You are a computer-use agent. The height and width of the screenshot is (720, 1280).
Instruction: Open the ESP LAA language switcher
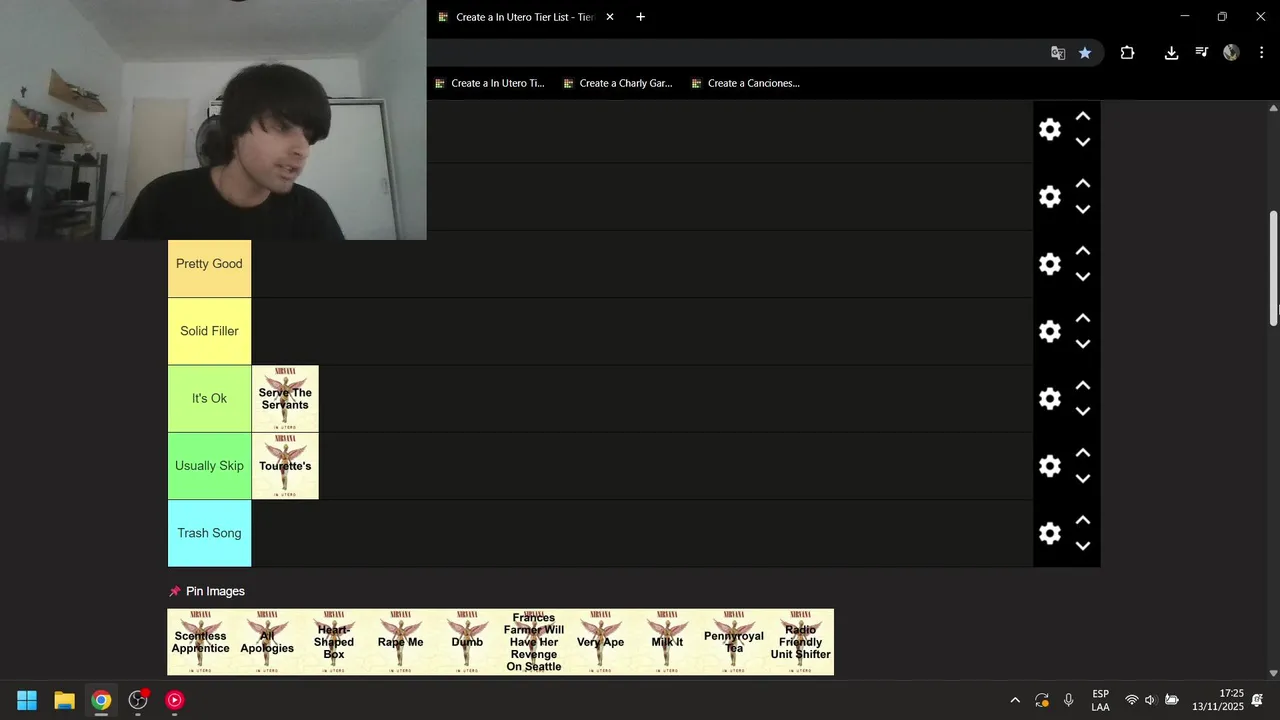pyautogui.click(x=1100, y=700)
